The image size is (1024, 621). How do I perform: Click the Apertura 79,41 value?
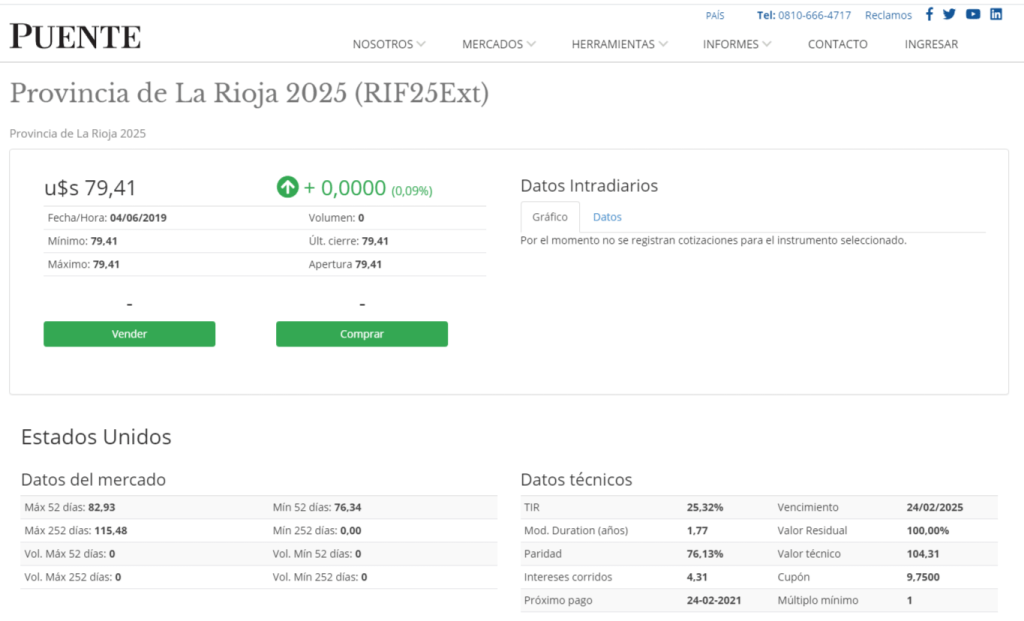[x=368, y=264]
